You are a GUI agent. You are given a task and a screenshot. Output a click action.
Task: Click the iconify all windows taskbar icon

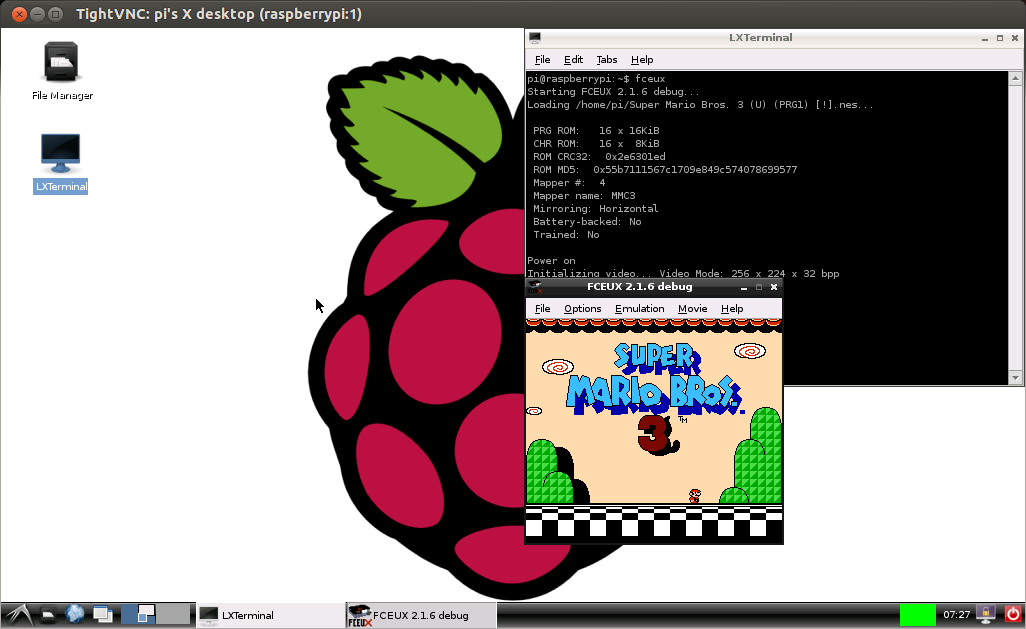(x=103, y=615)
